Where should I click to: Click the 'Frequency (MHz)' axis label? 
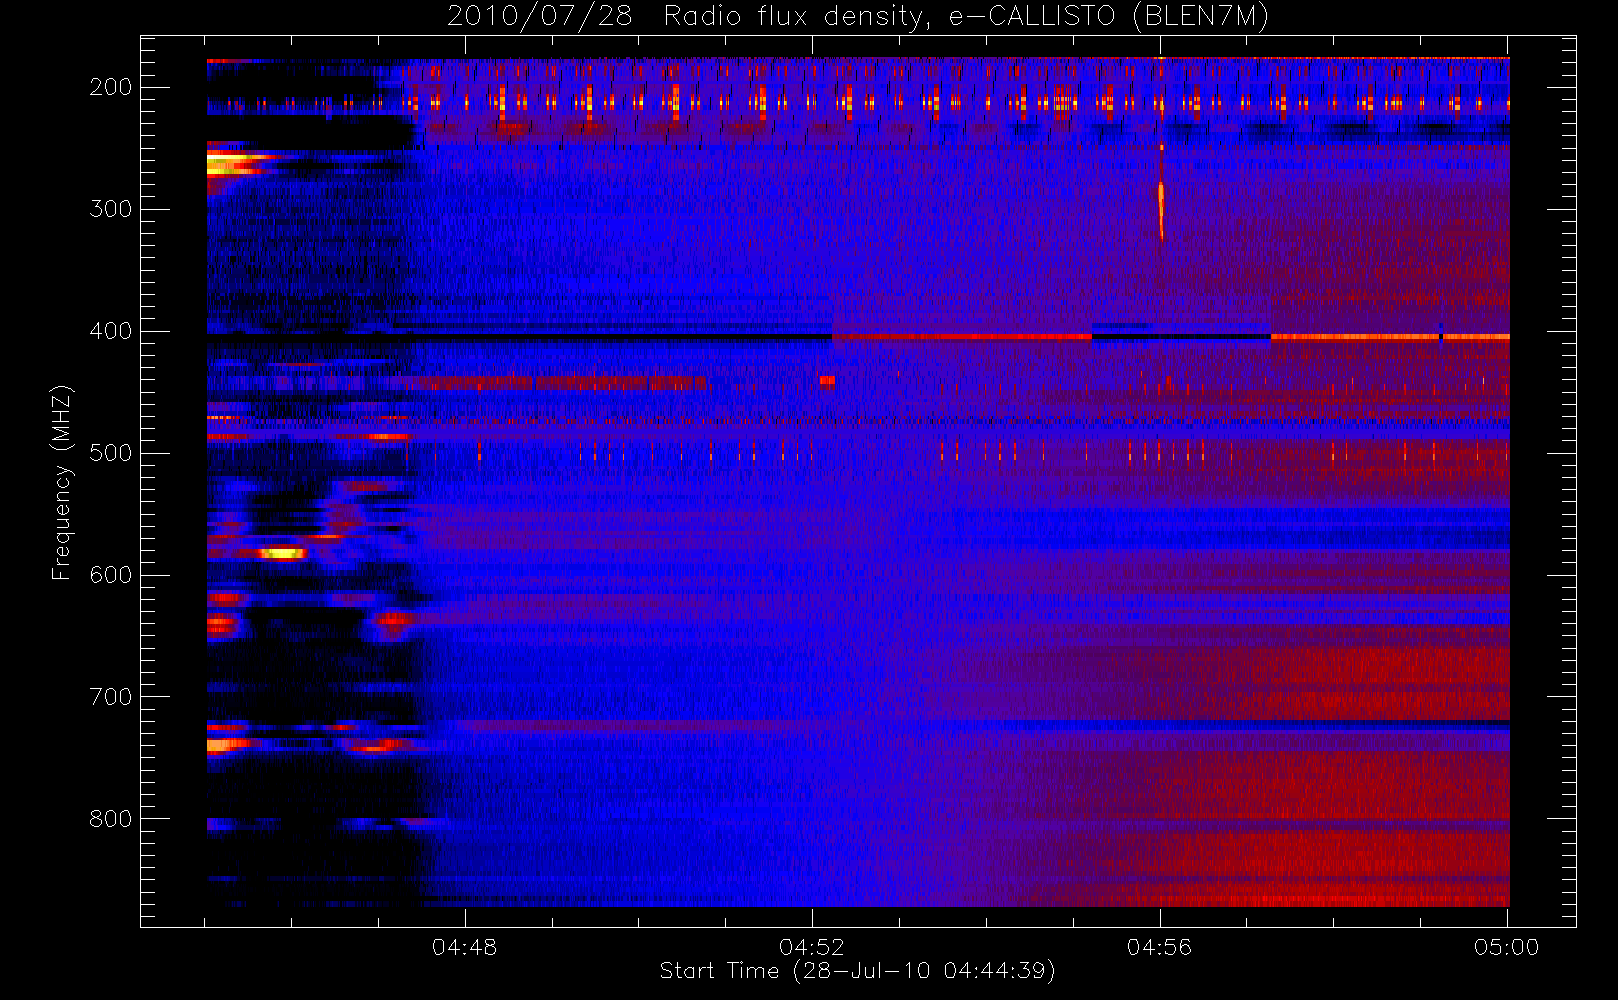(62, 482)
